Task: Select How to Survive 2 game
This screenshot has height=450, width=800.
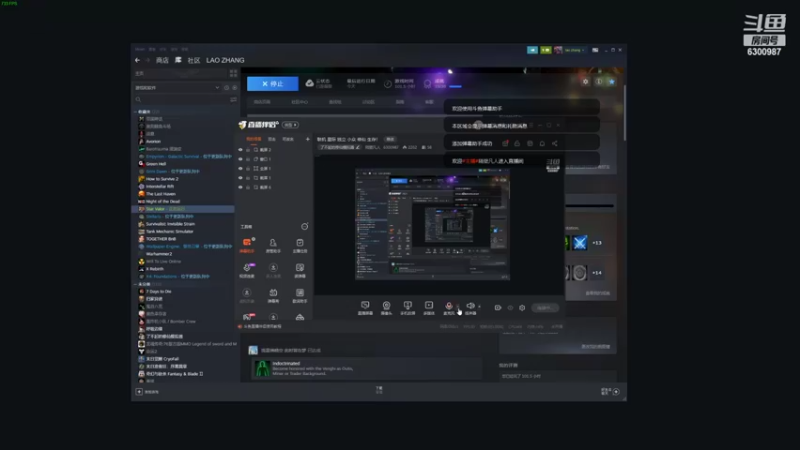Action: tap(162, 179)
